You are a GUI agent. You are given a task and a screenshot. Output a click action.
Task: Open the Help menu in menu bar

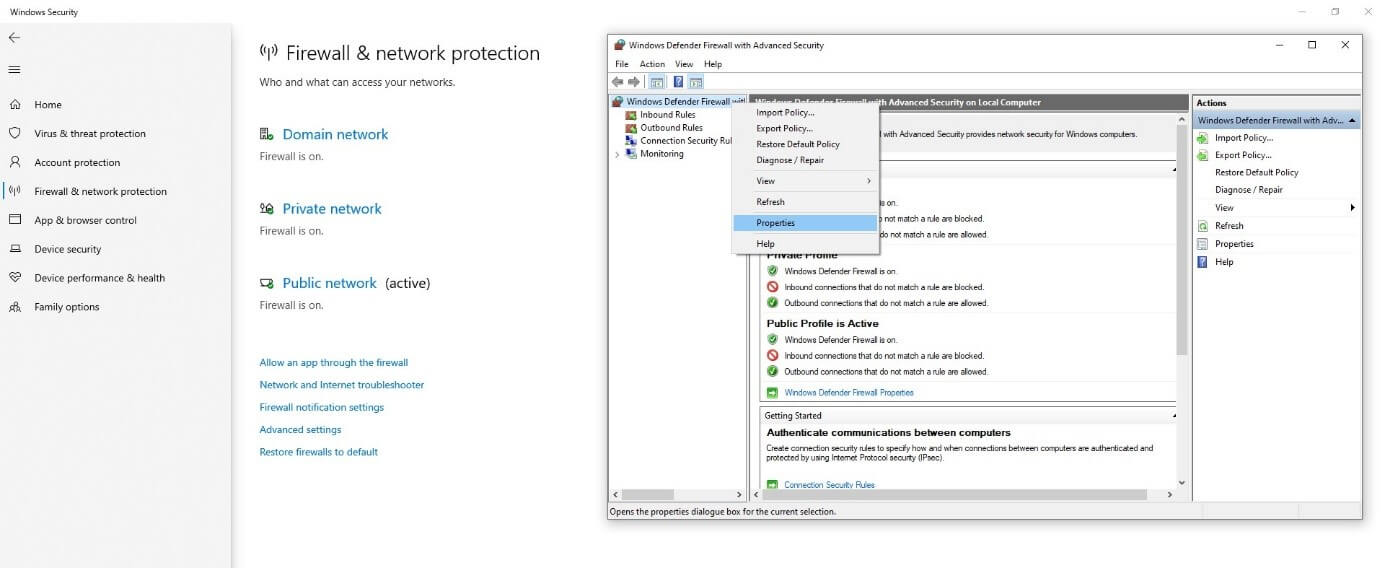(713, 64)
